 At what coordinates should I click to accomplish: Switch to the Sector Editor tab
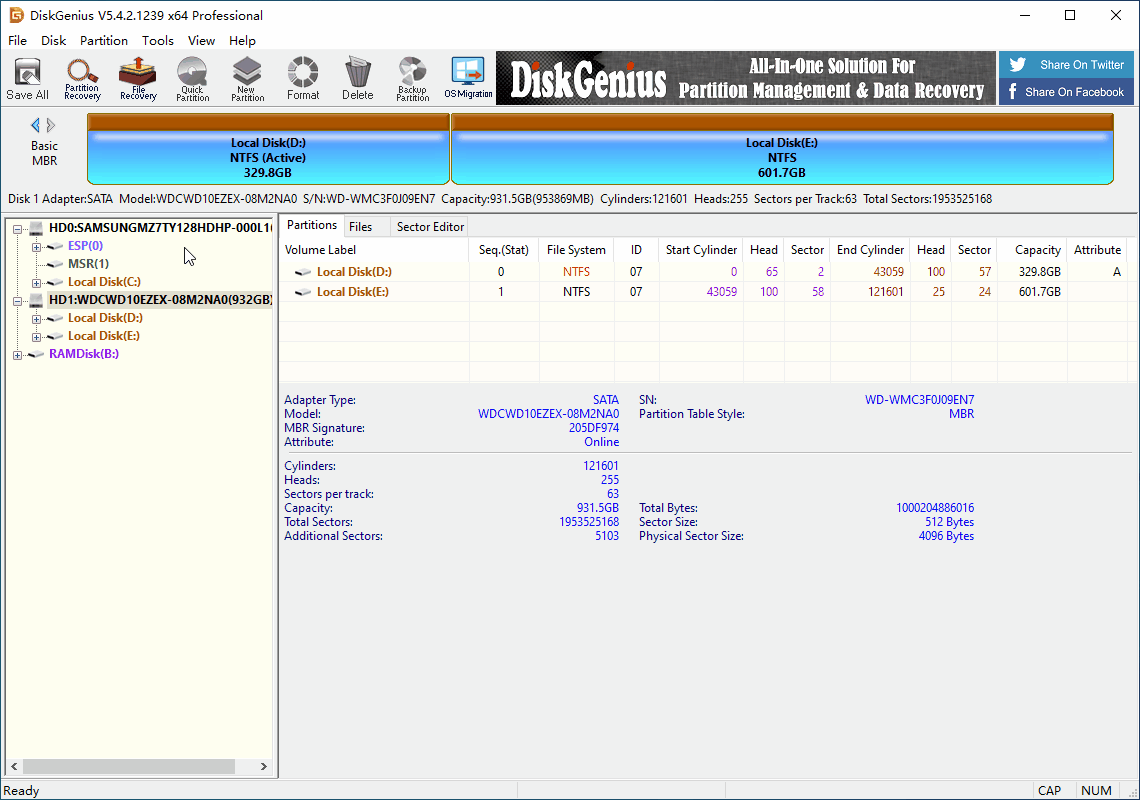click(430, 227)
